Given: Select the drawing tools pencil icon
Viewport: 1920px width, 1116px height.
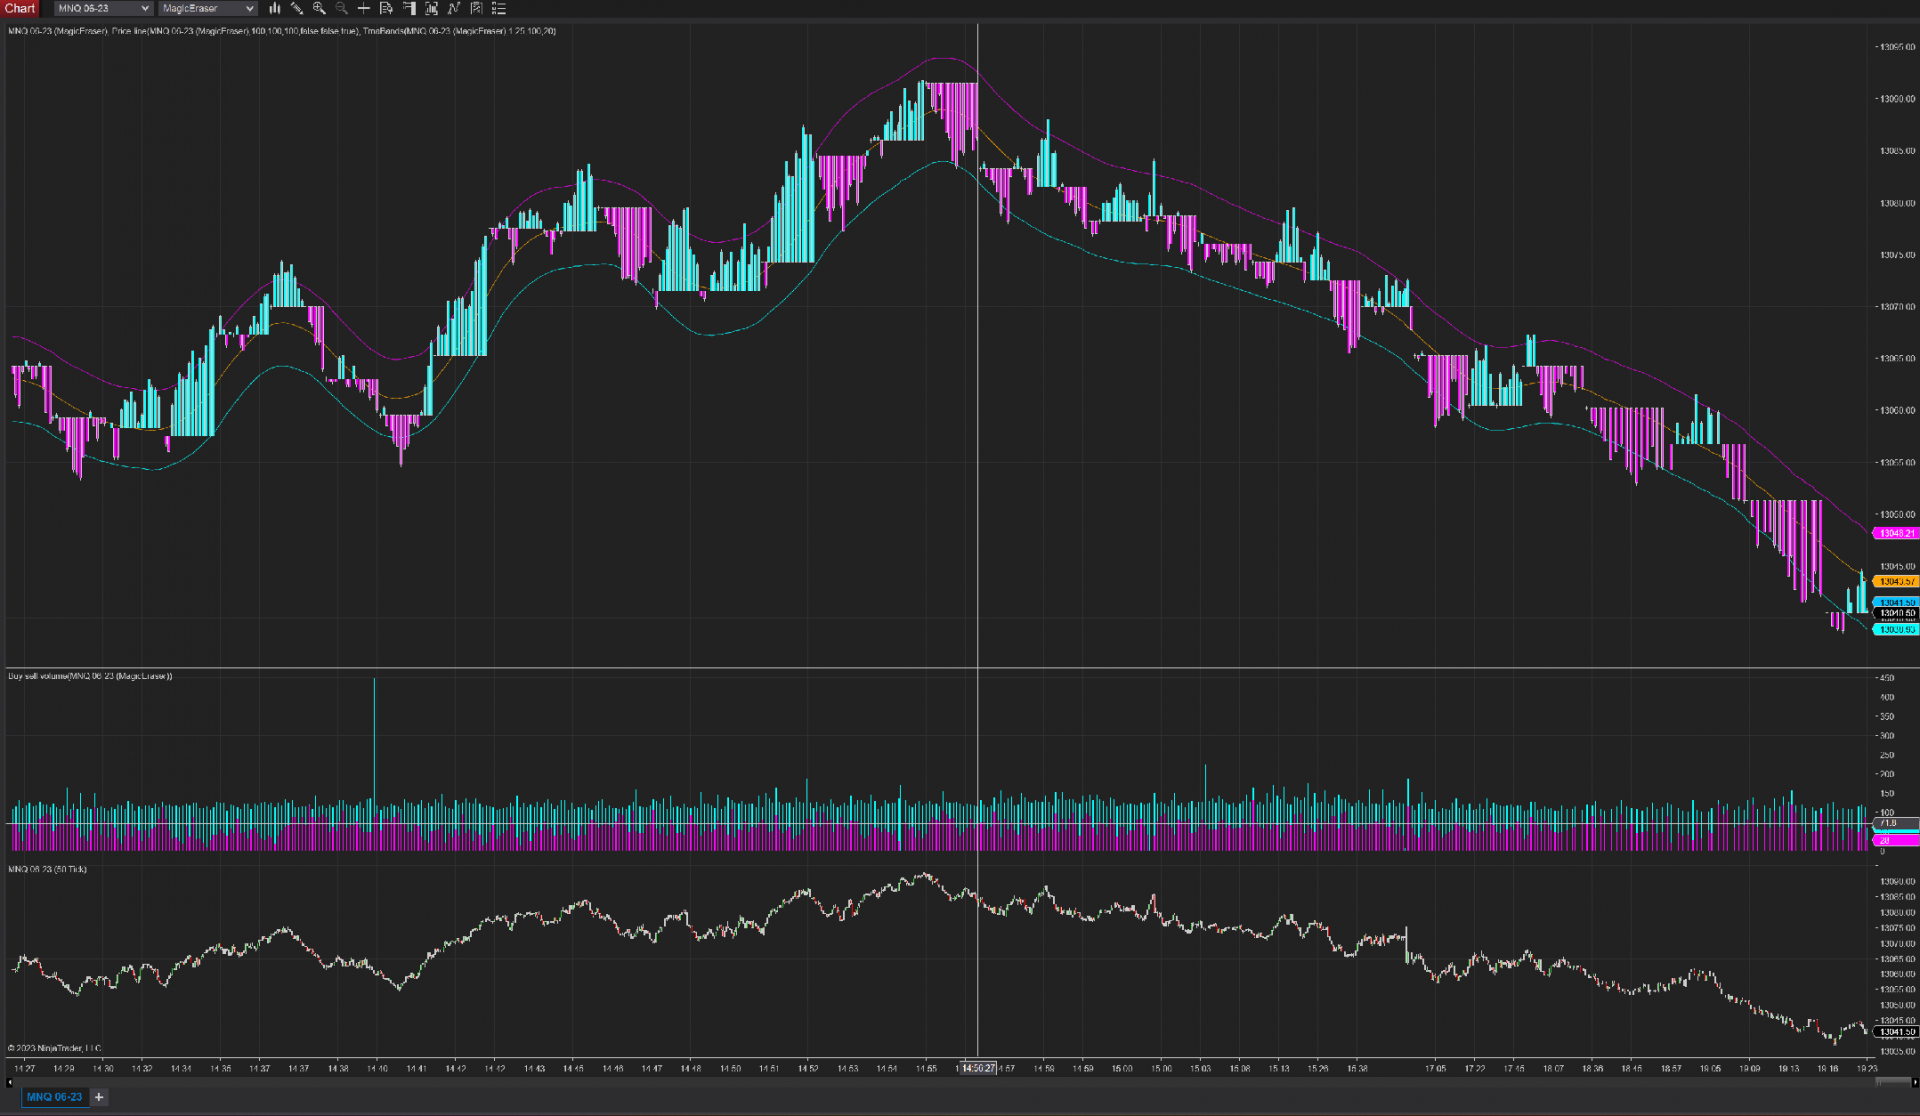Looking at the screenshot, I should coord(297,8).
